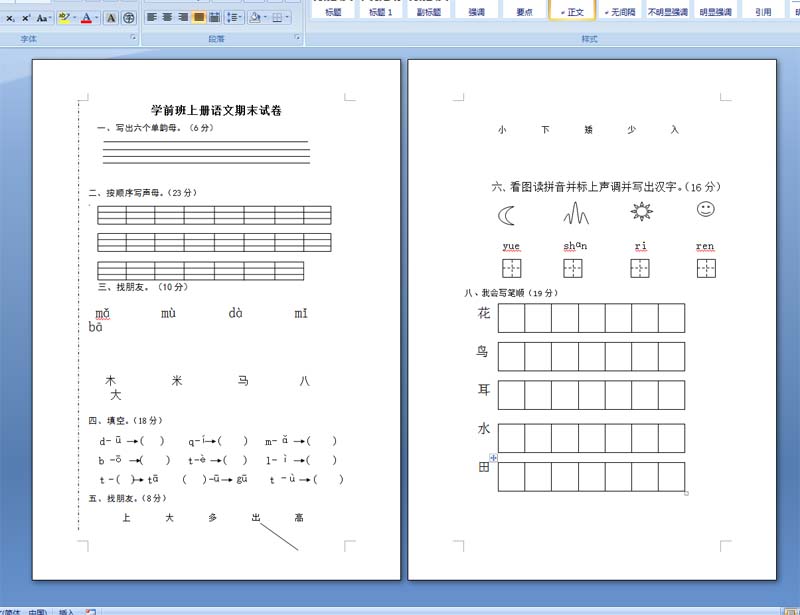Apply the red font color
The width and height of the screenshot is (800, 615).
point(86,18)
